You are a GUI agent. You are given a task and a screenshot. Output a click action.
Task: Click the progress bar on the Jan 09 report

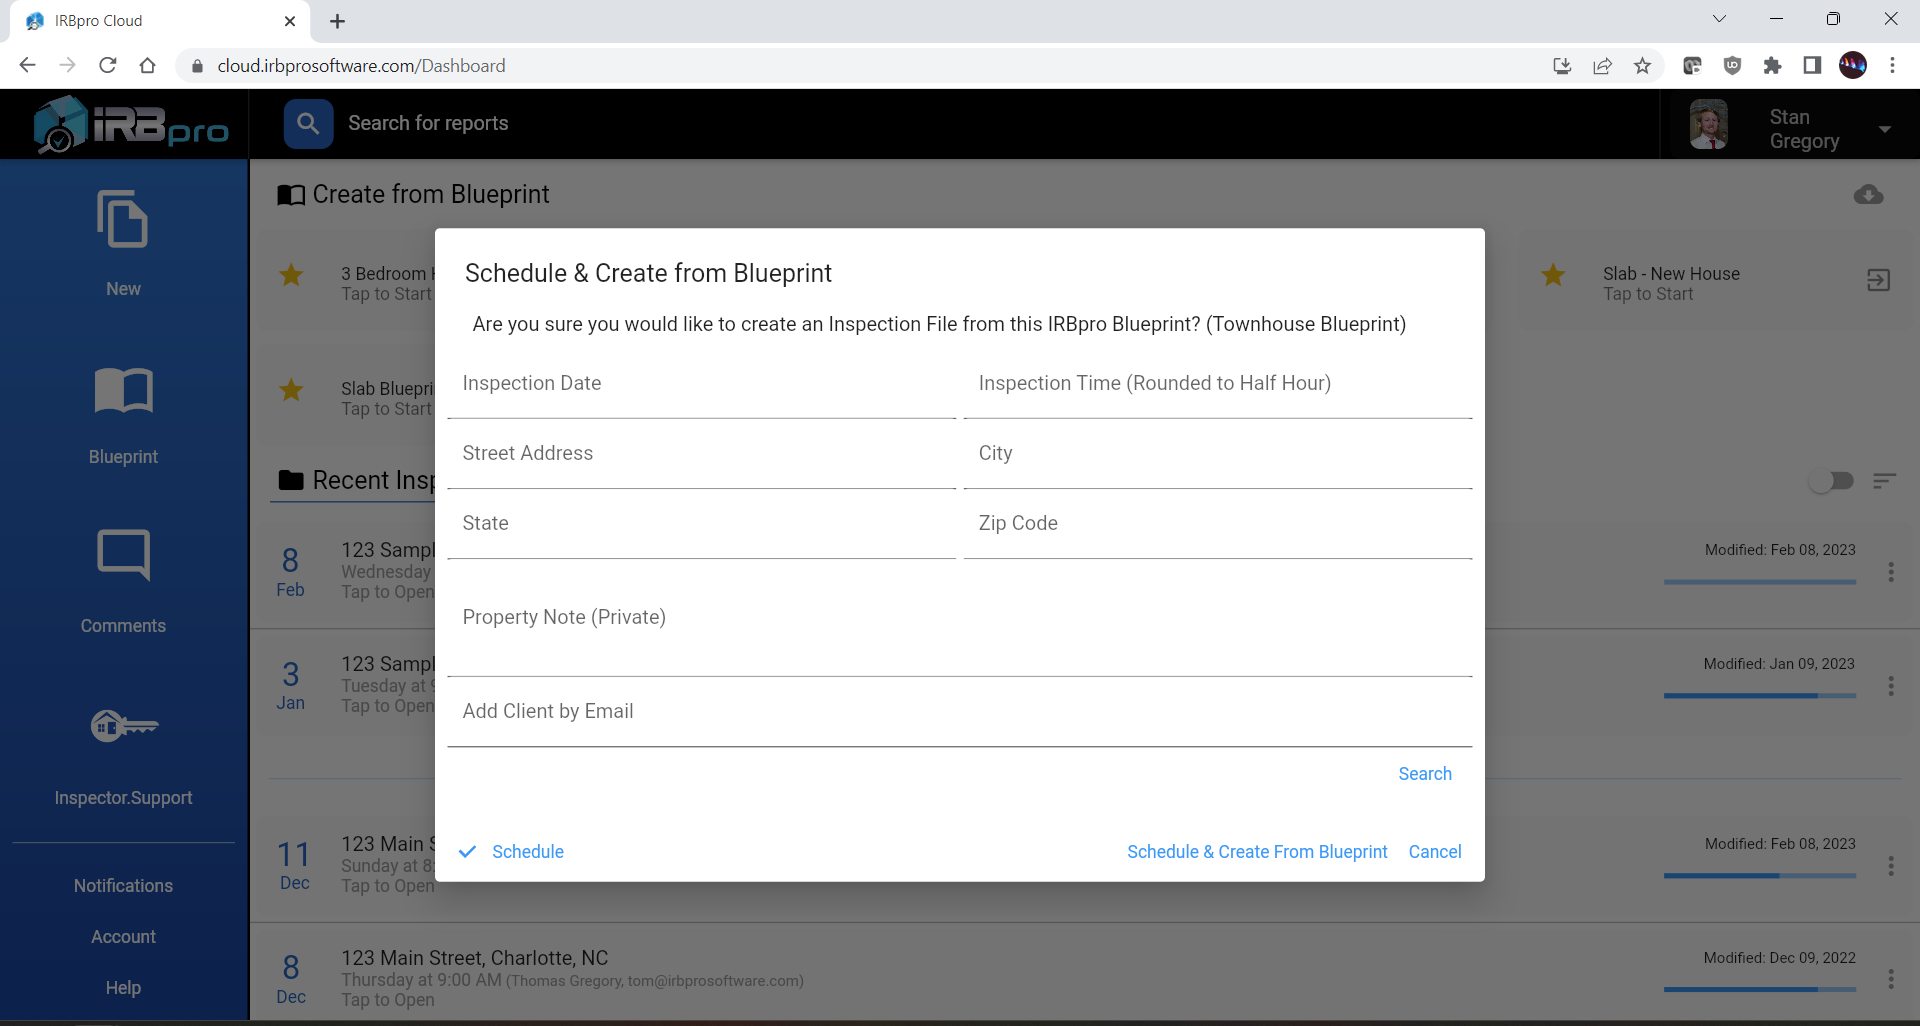1759,696
